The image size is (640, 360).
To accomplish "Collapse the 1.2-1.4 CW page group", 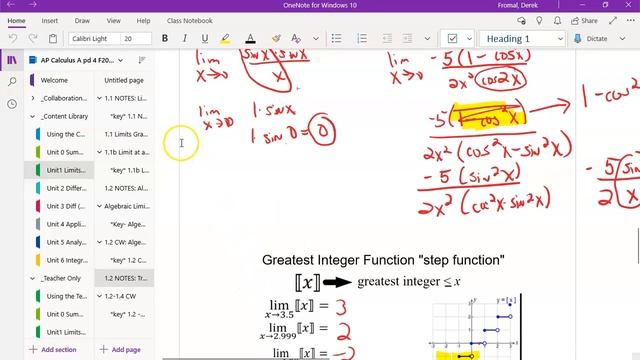I will point(99,296).
